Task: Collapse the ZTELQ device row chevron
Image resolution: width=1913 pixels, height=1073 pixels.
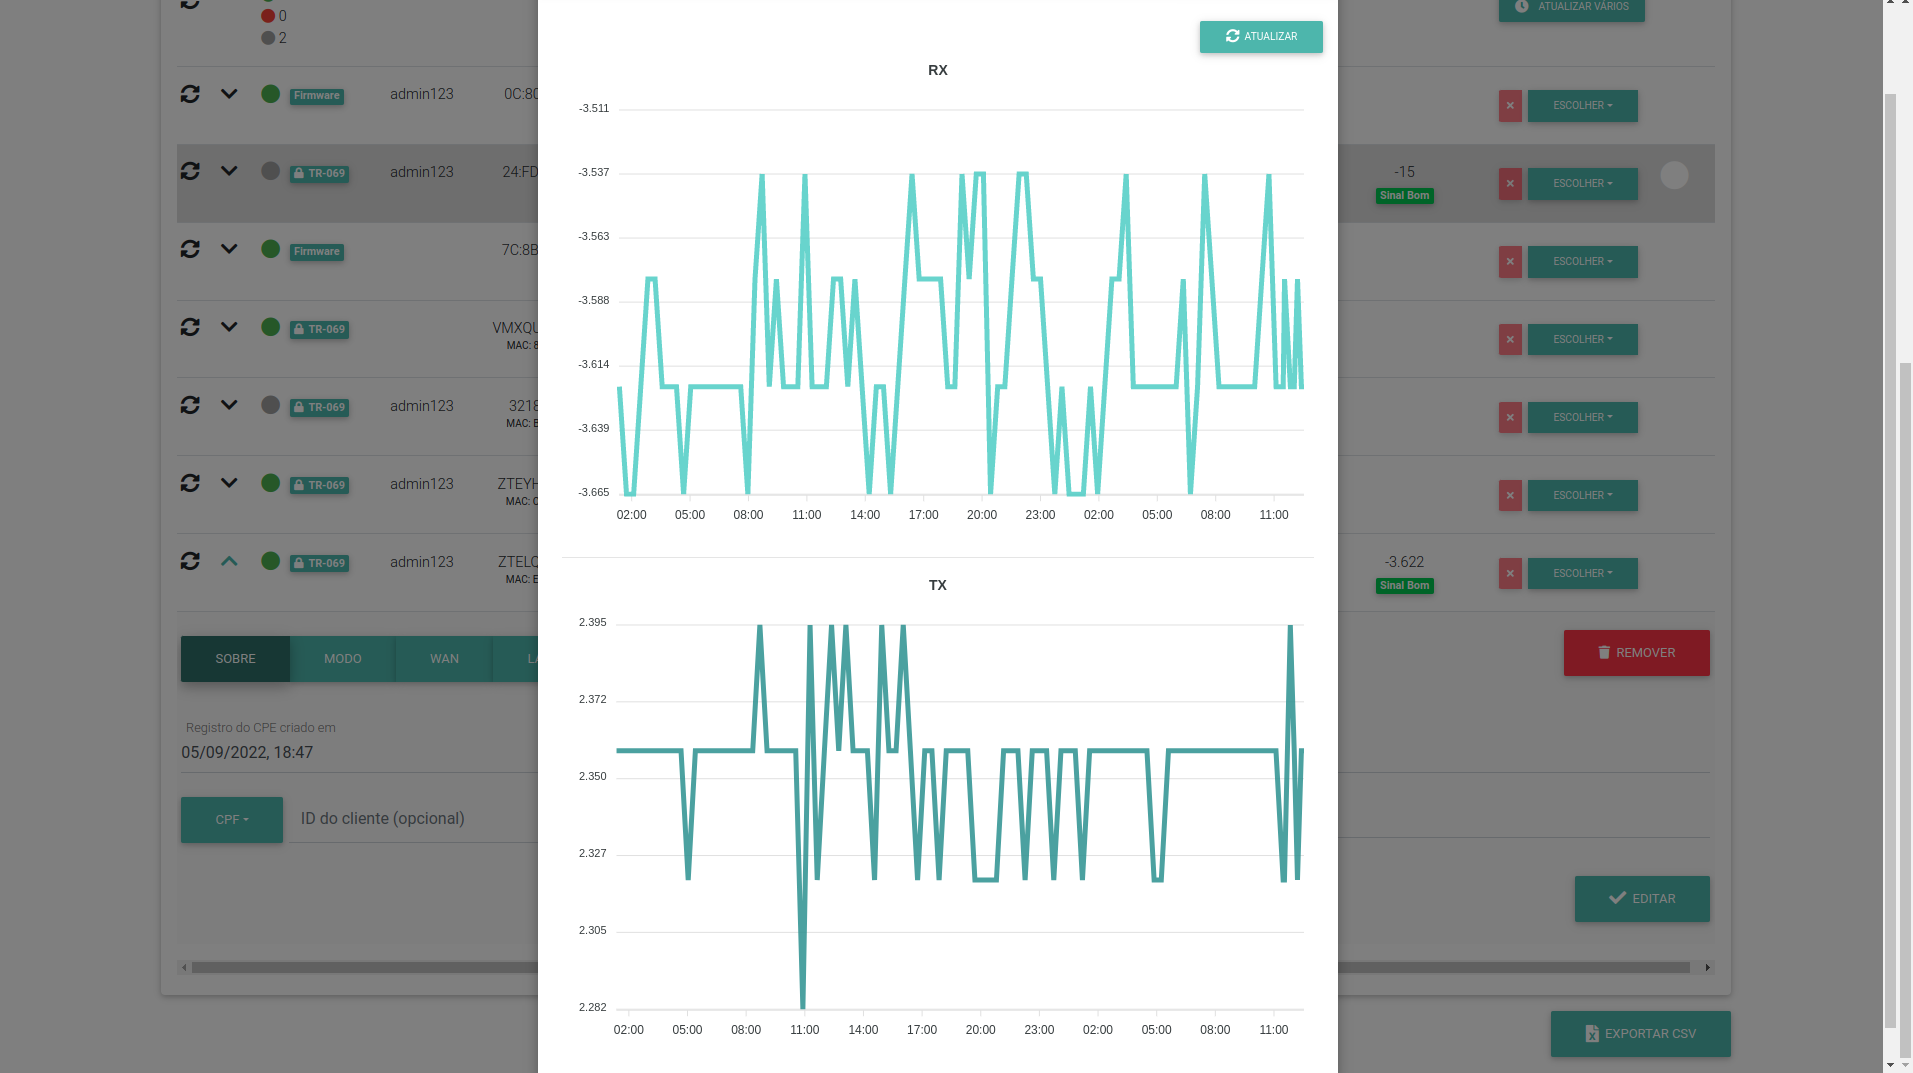Action: click(229, 561)
